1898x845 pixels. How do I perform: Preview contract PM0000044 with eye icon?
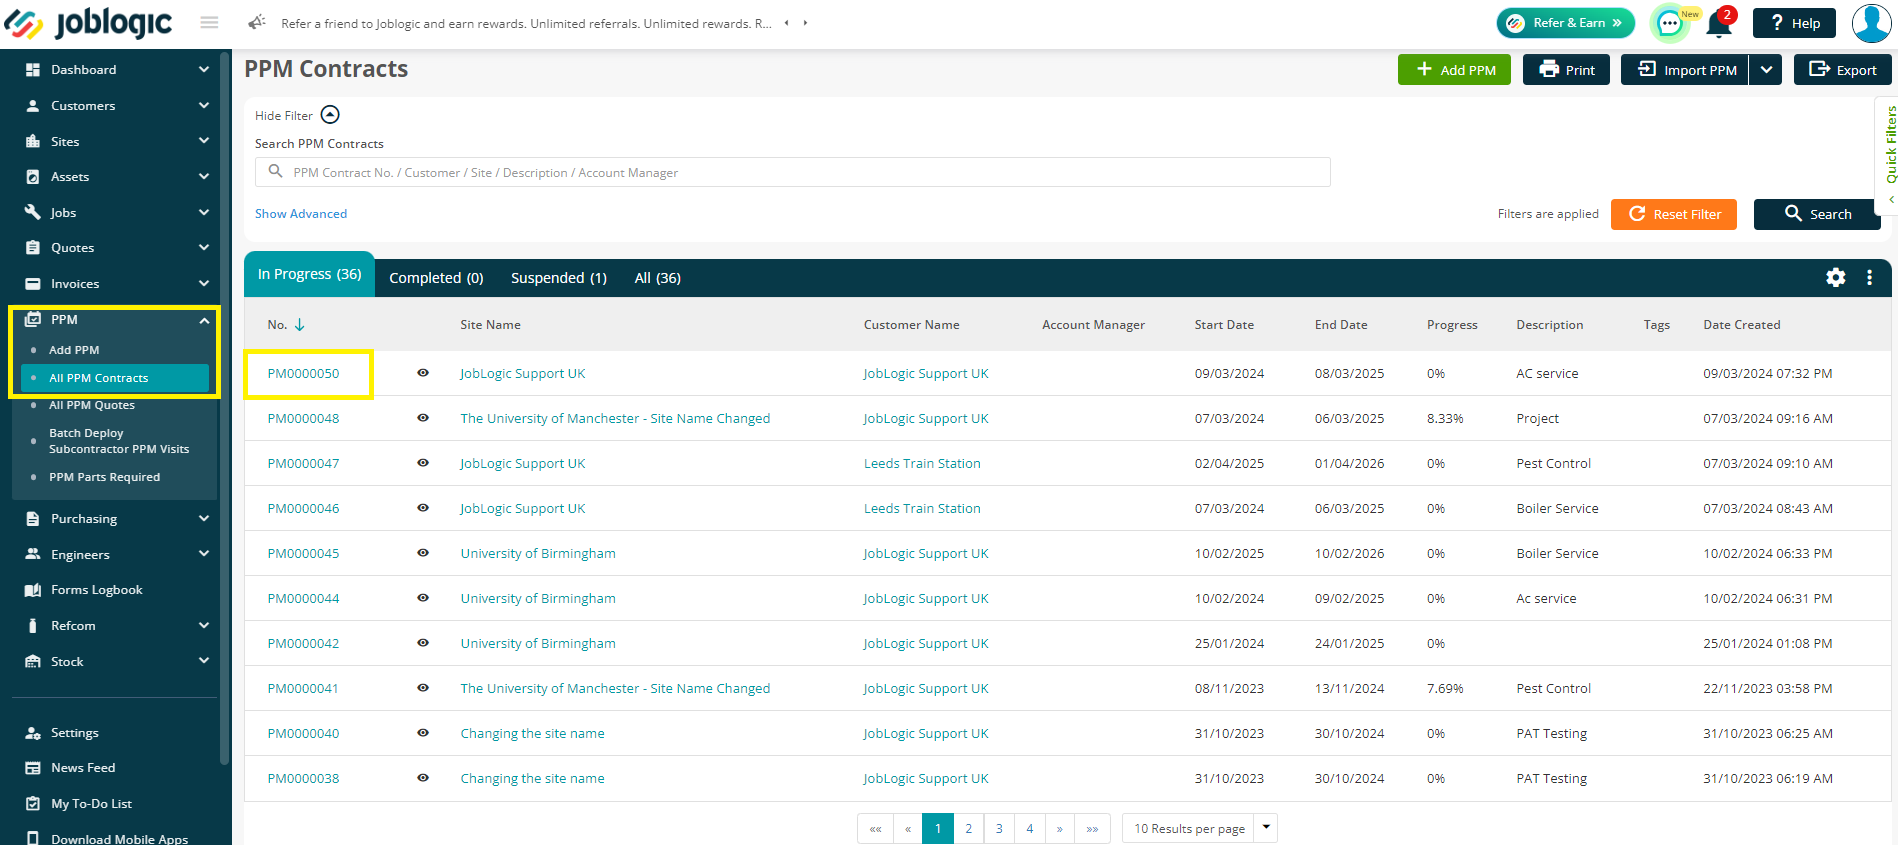pyautogui.click(x=423, y=598)
